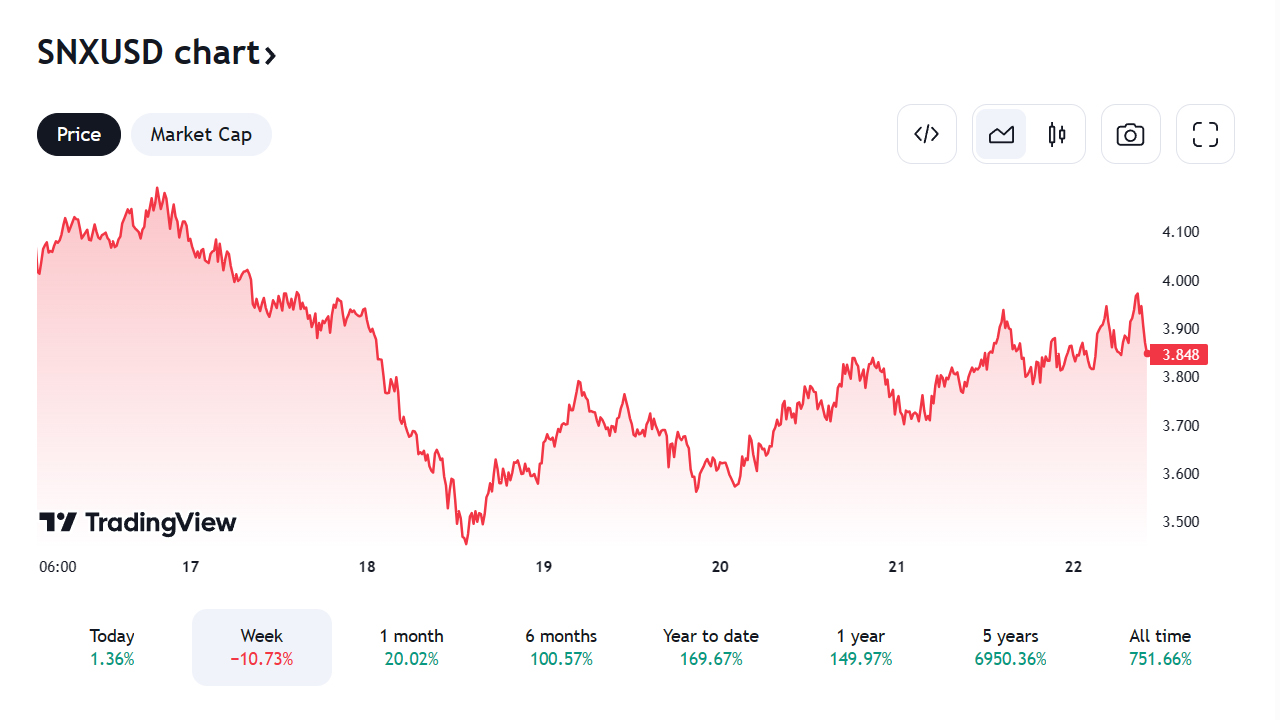Display the All time range
This screenshot has width=1280, height=720.
(1160, 647)
